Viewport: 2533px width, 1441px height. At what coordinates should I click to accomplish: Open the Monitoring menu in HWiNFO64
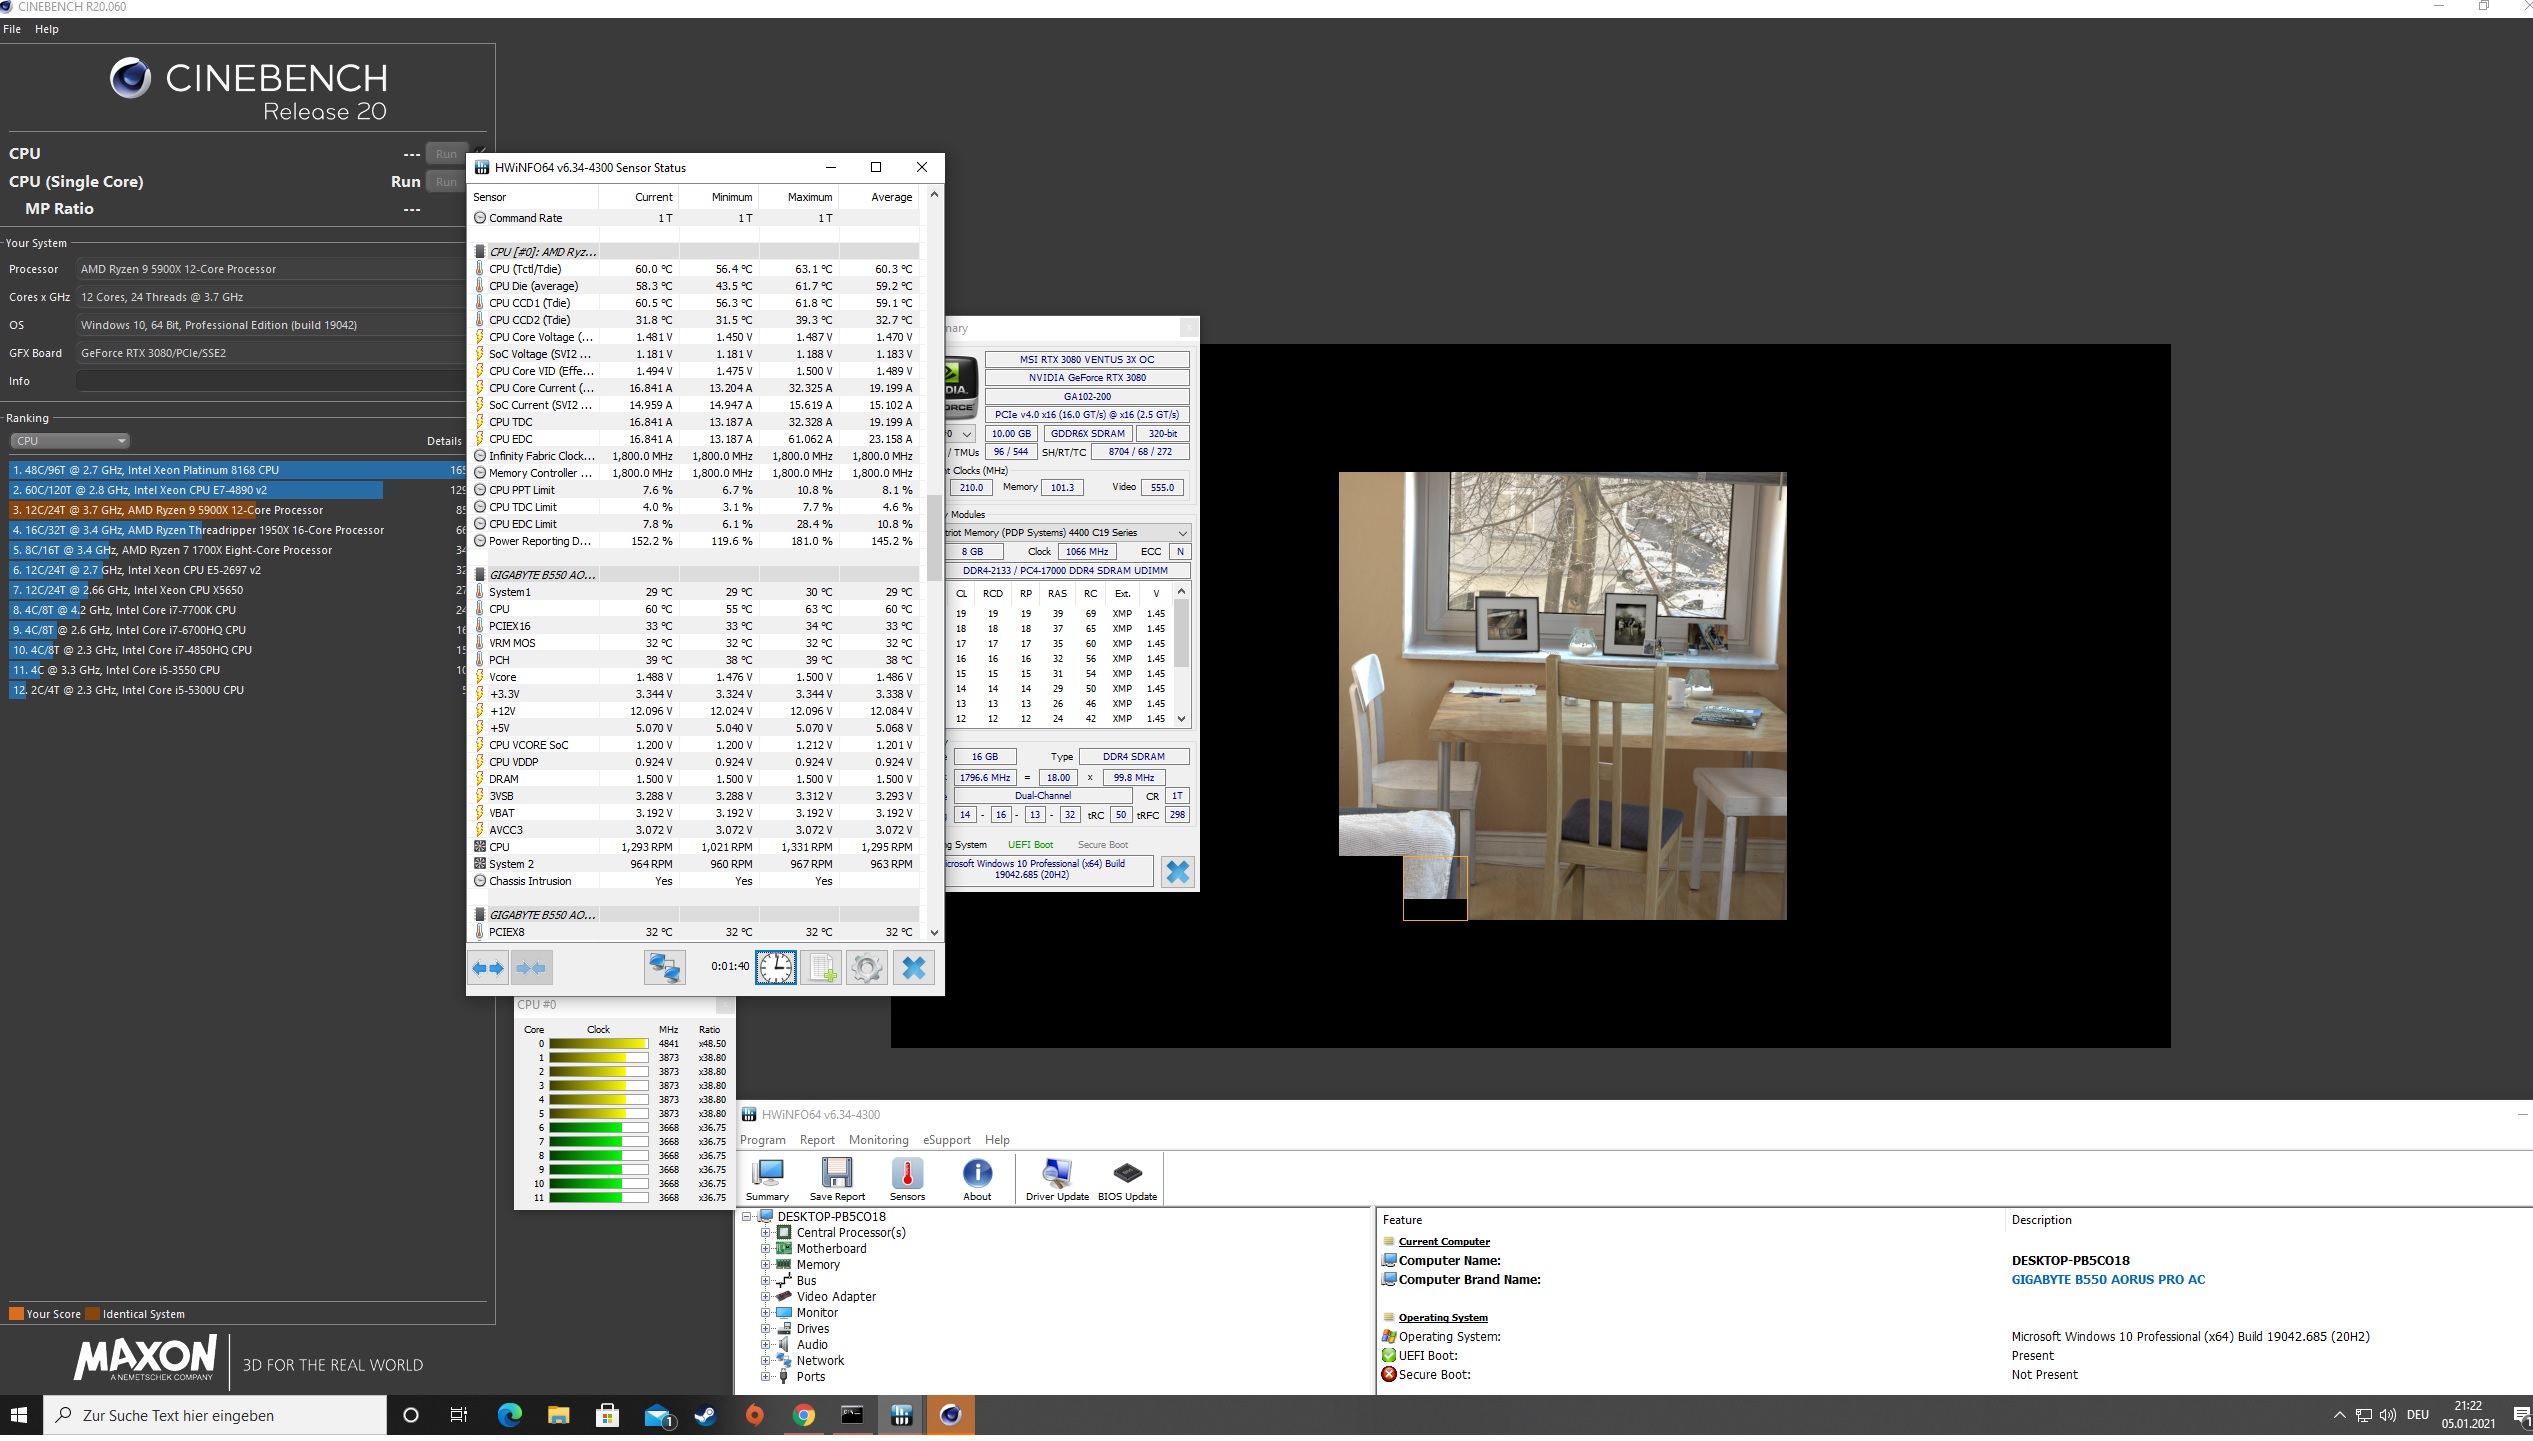pos(878,1140)
